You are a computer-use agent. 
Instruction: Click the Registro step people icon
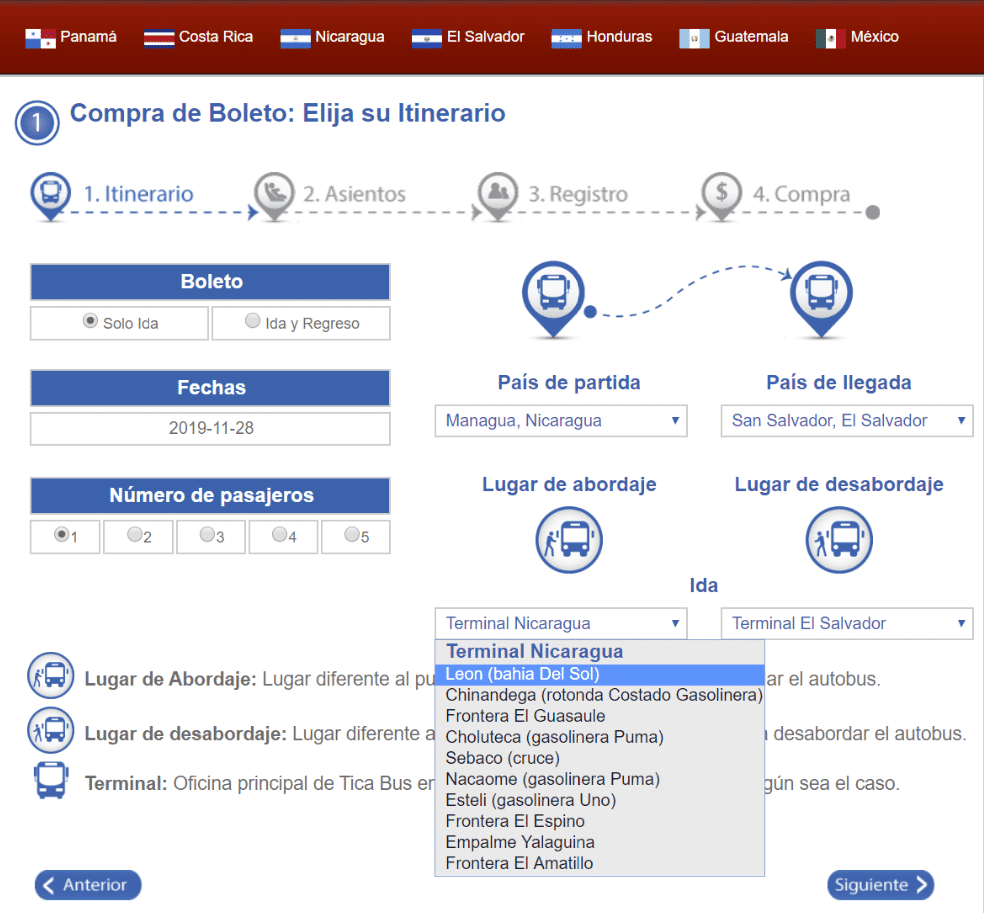(497, 194)
